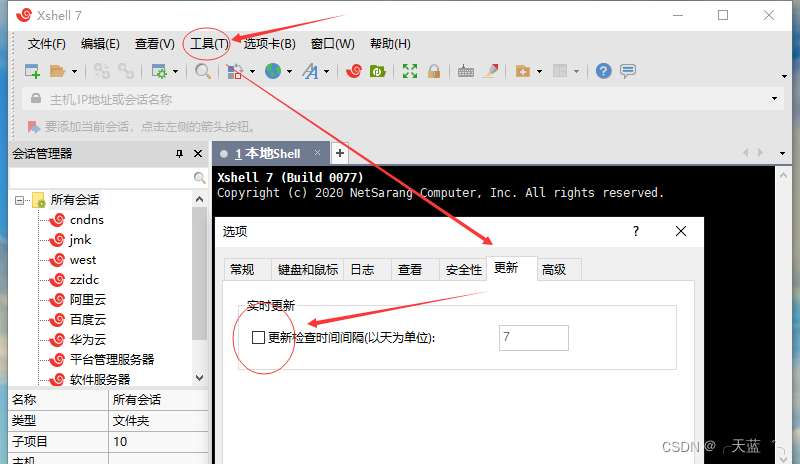Switch to 键盘和鼠标 tab in options
800x464 pixels.
click(x=308, y=270)
